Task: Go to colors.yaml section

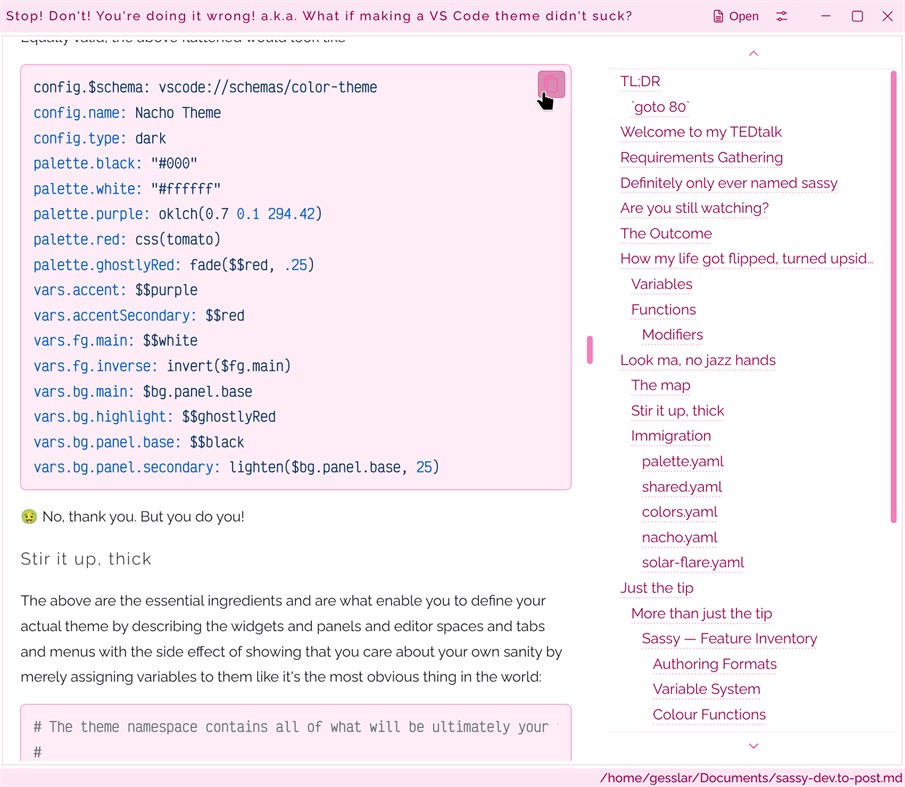Action: [x=679, y=512]
